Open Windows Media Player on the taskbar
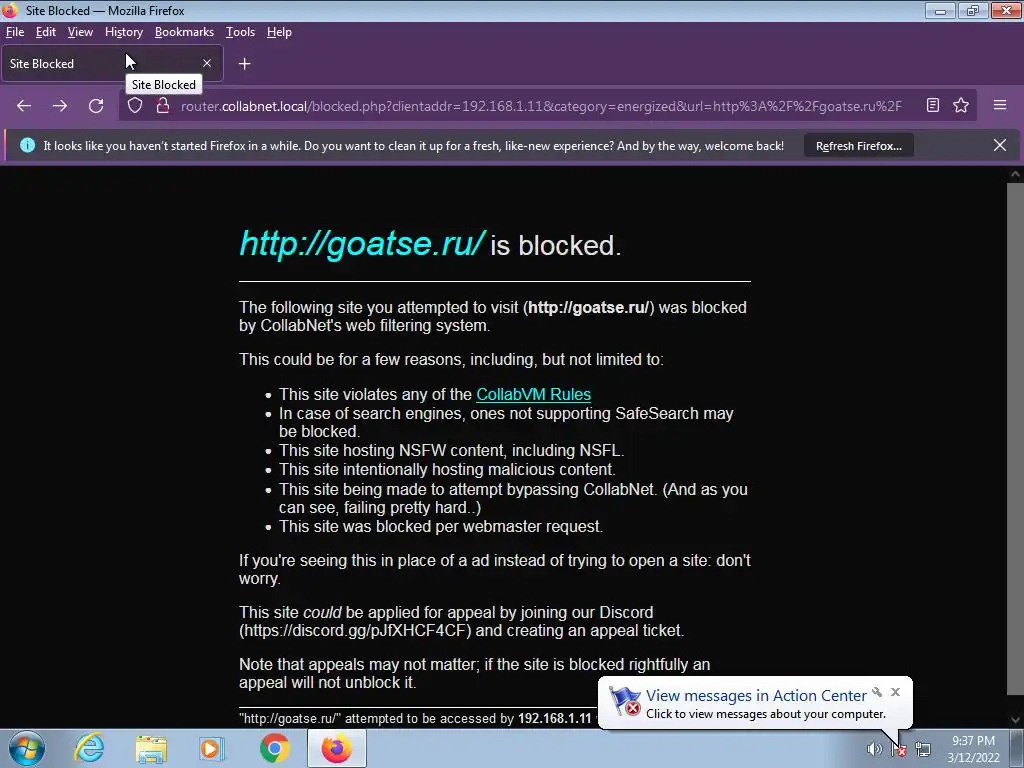The width and height of the screenshot is (1024, 768). click(212, 748)
